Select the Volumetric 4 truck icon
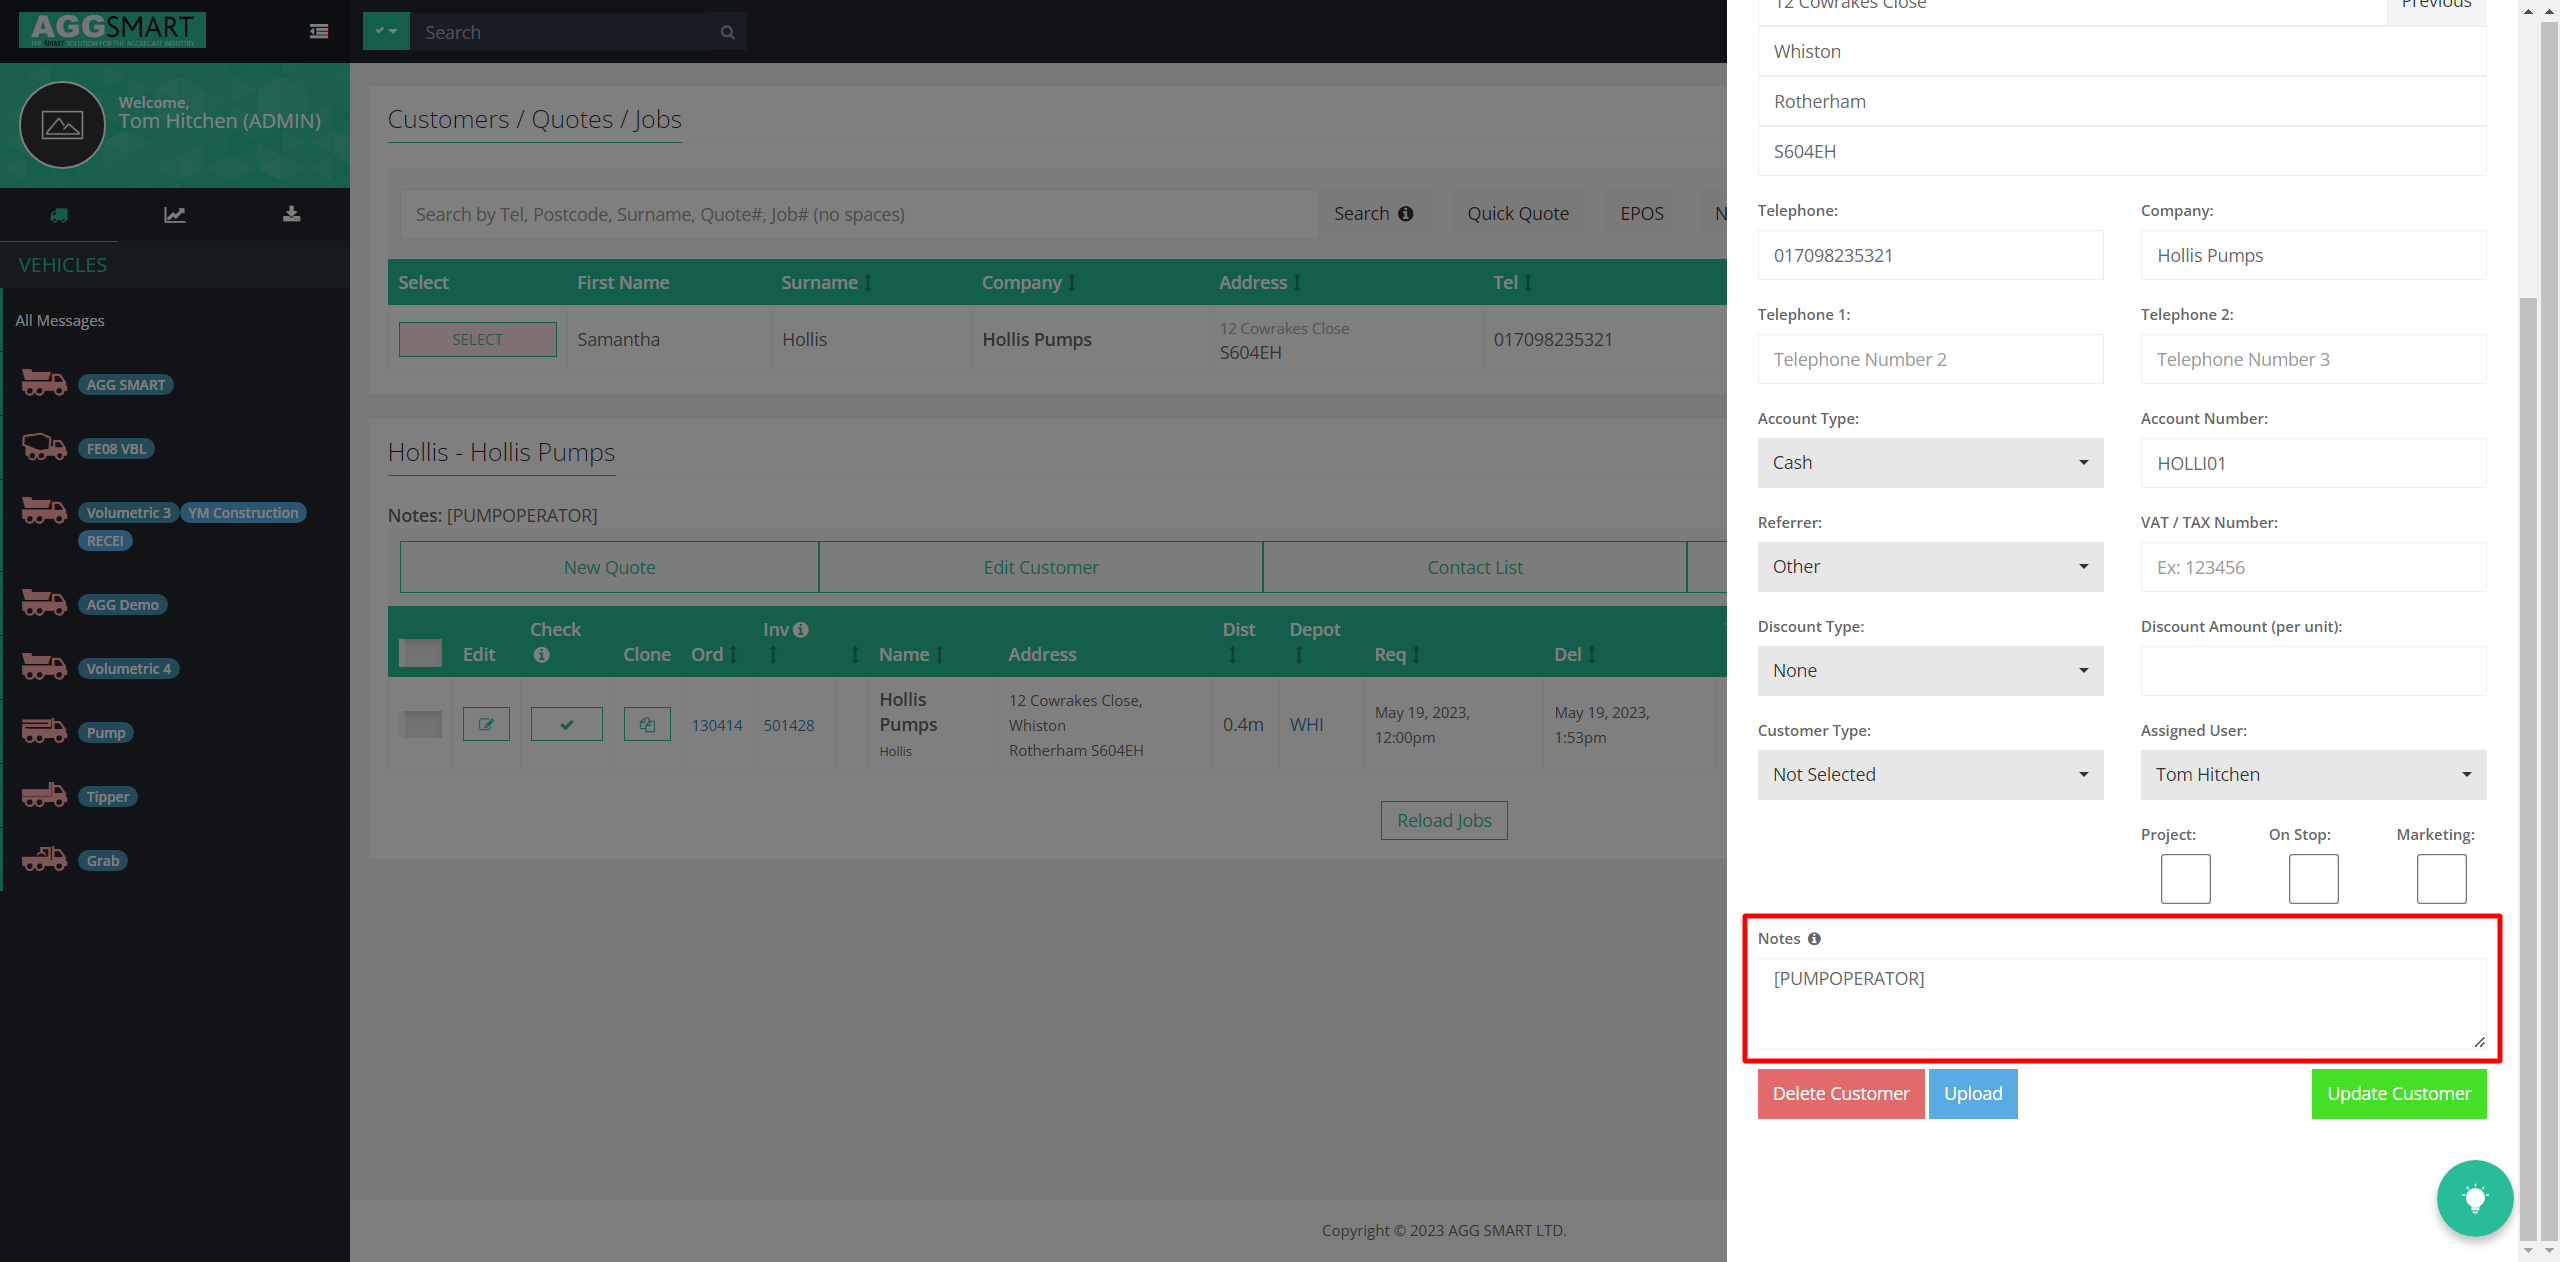This screenshot has width=2560, height=1262. pos(44,668)
